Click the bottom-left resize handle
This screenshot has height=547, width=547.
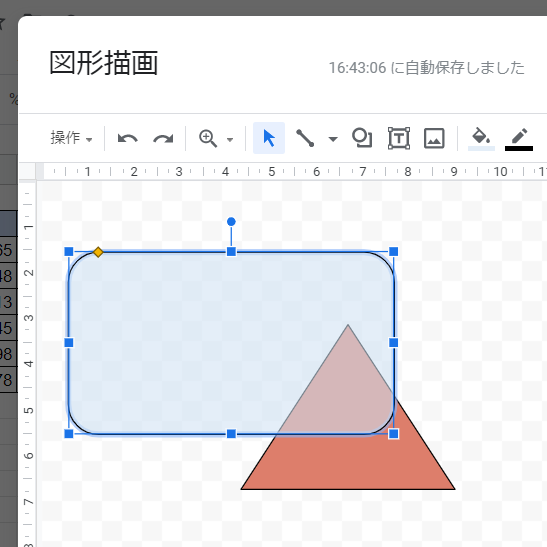click(69, 434)
